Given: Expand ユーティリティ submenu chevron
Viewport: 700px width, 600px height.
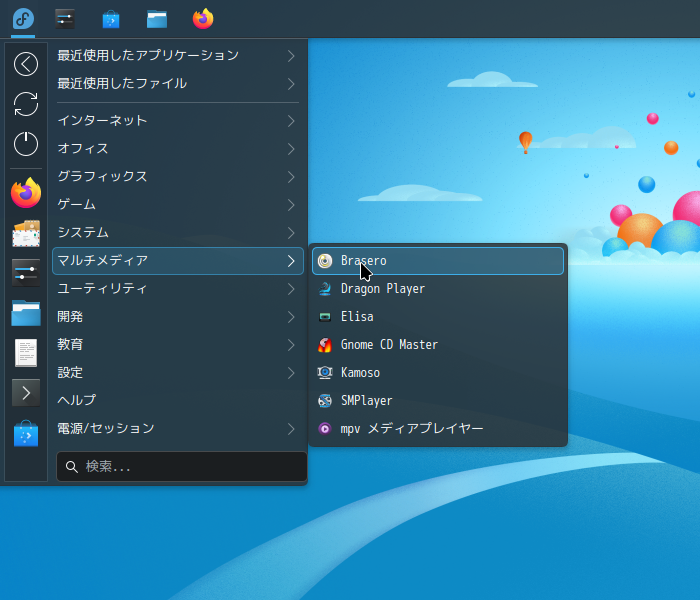Looking at the screenshot, I should (x=291, y=289).
